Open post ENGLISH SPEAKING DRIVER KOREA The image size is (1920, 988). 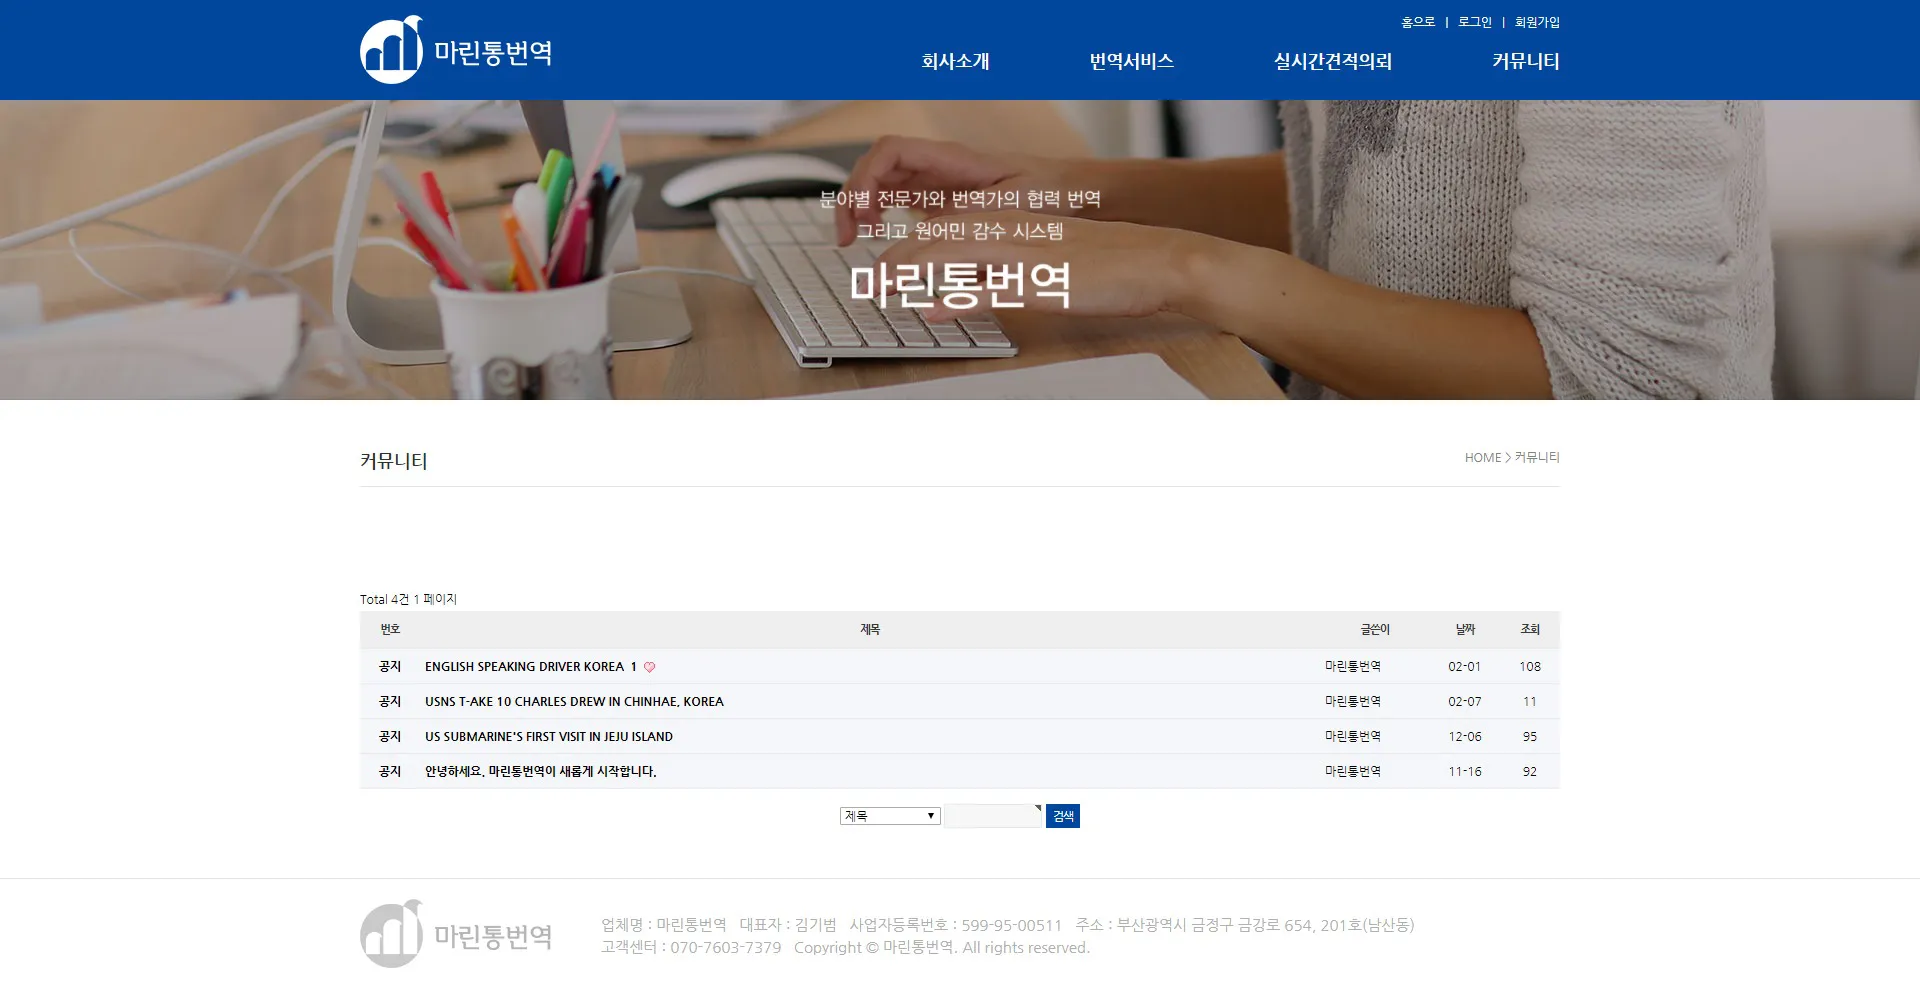[524, 667]
